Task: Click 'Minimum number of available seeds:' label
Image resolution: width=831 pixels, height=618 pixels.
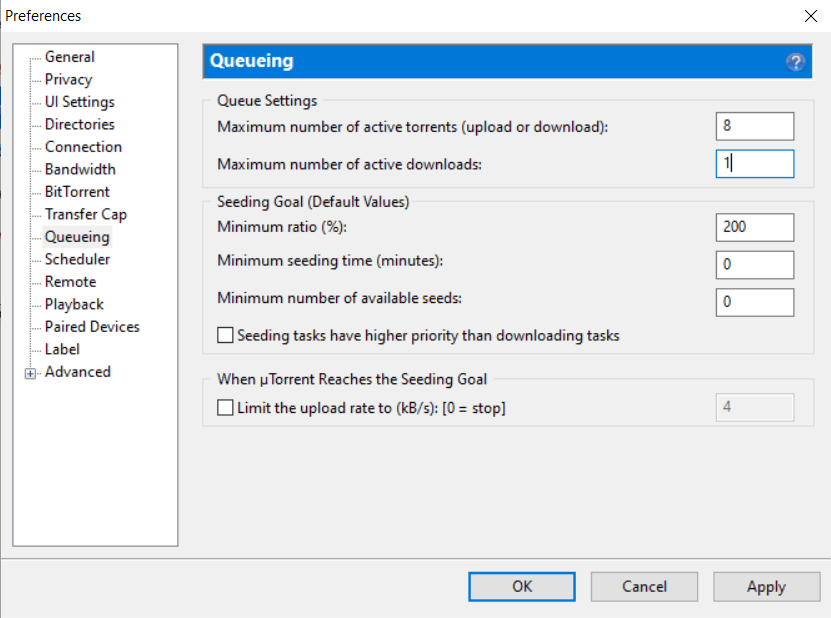Action: pos(340,298)
